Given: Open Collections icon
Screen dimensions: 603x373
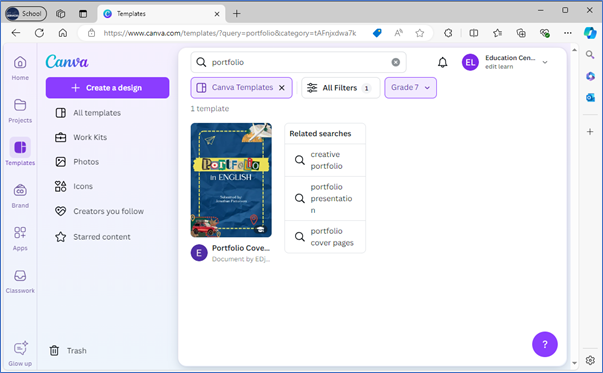Looking at the screenshot, I should point(521,33).
